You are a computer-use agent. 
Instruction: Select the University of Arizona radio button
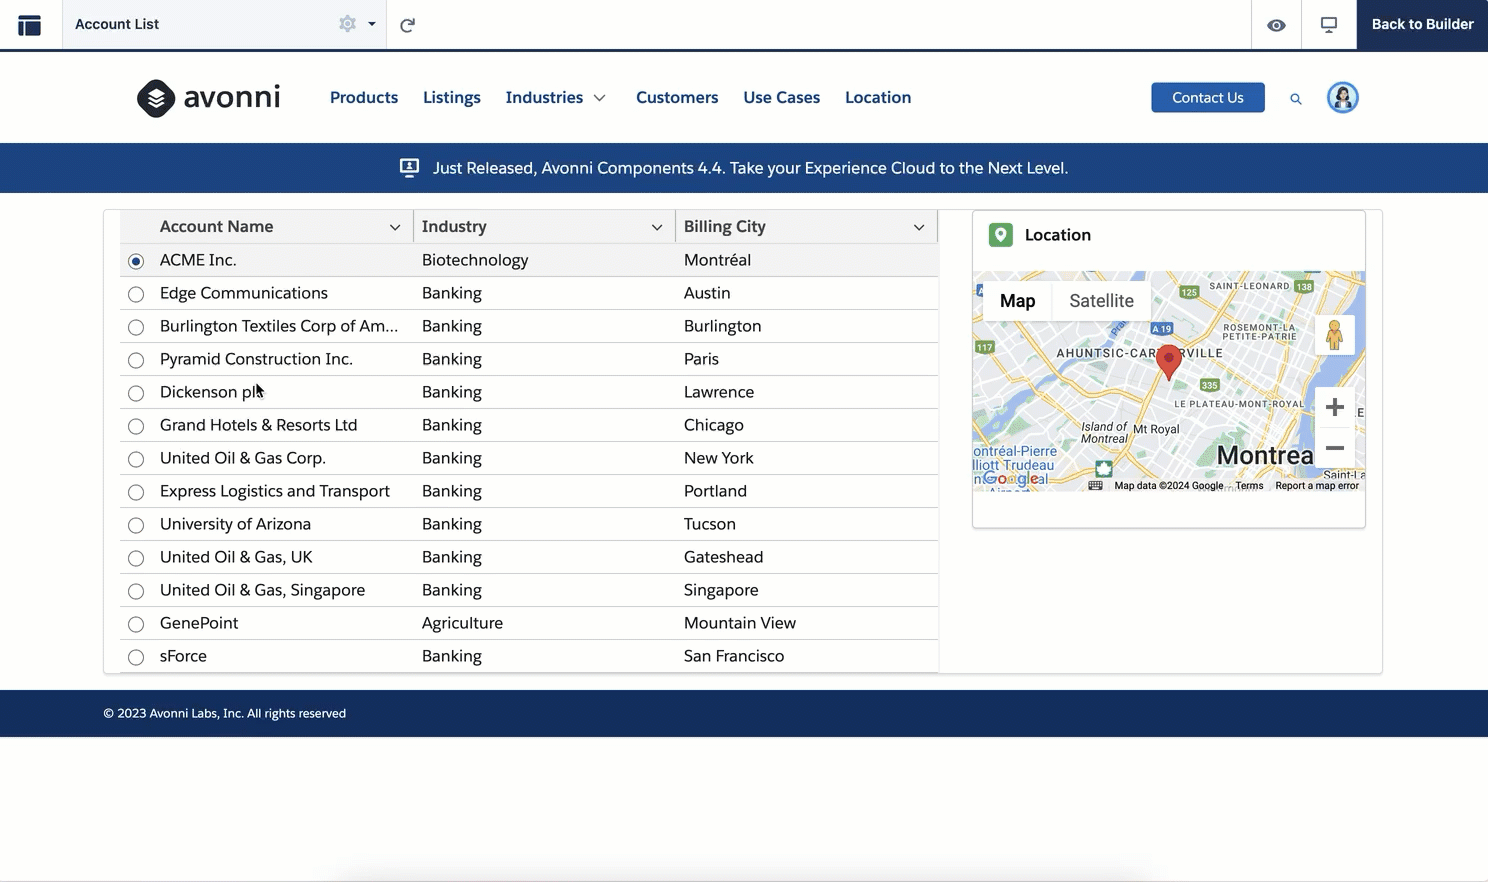[x=136, y=525]
